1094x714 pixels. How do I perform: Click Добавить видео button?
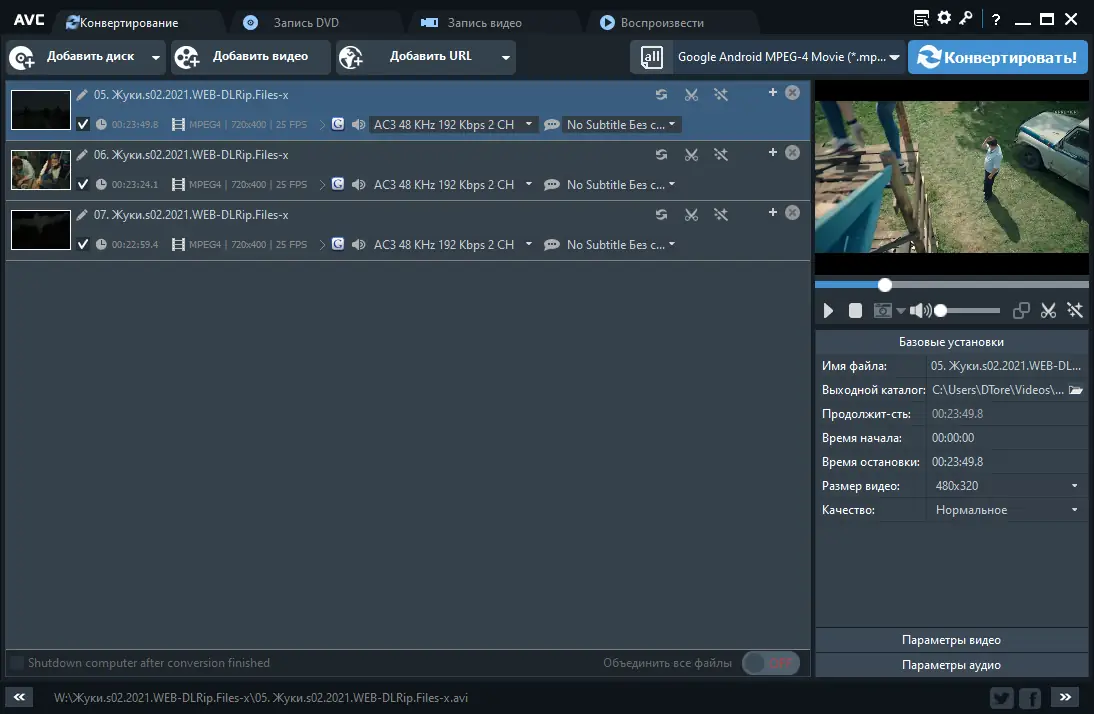click(250, 57)
